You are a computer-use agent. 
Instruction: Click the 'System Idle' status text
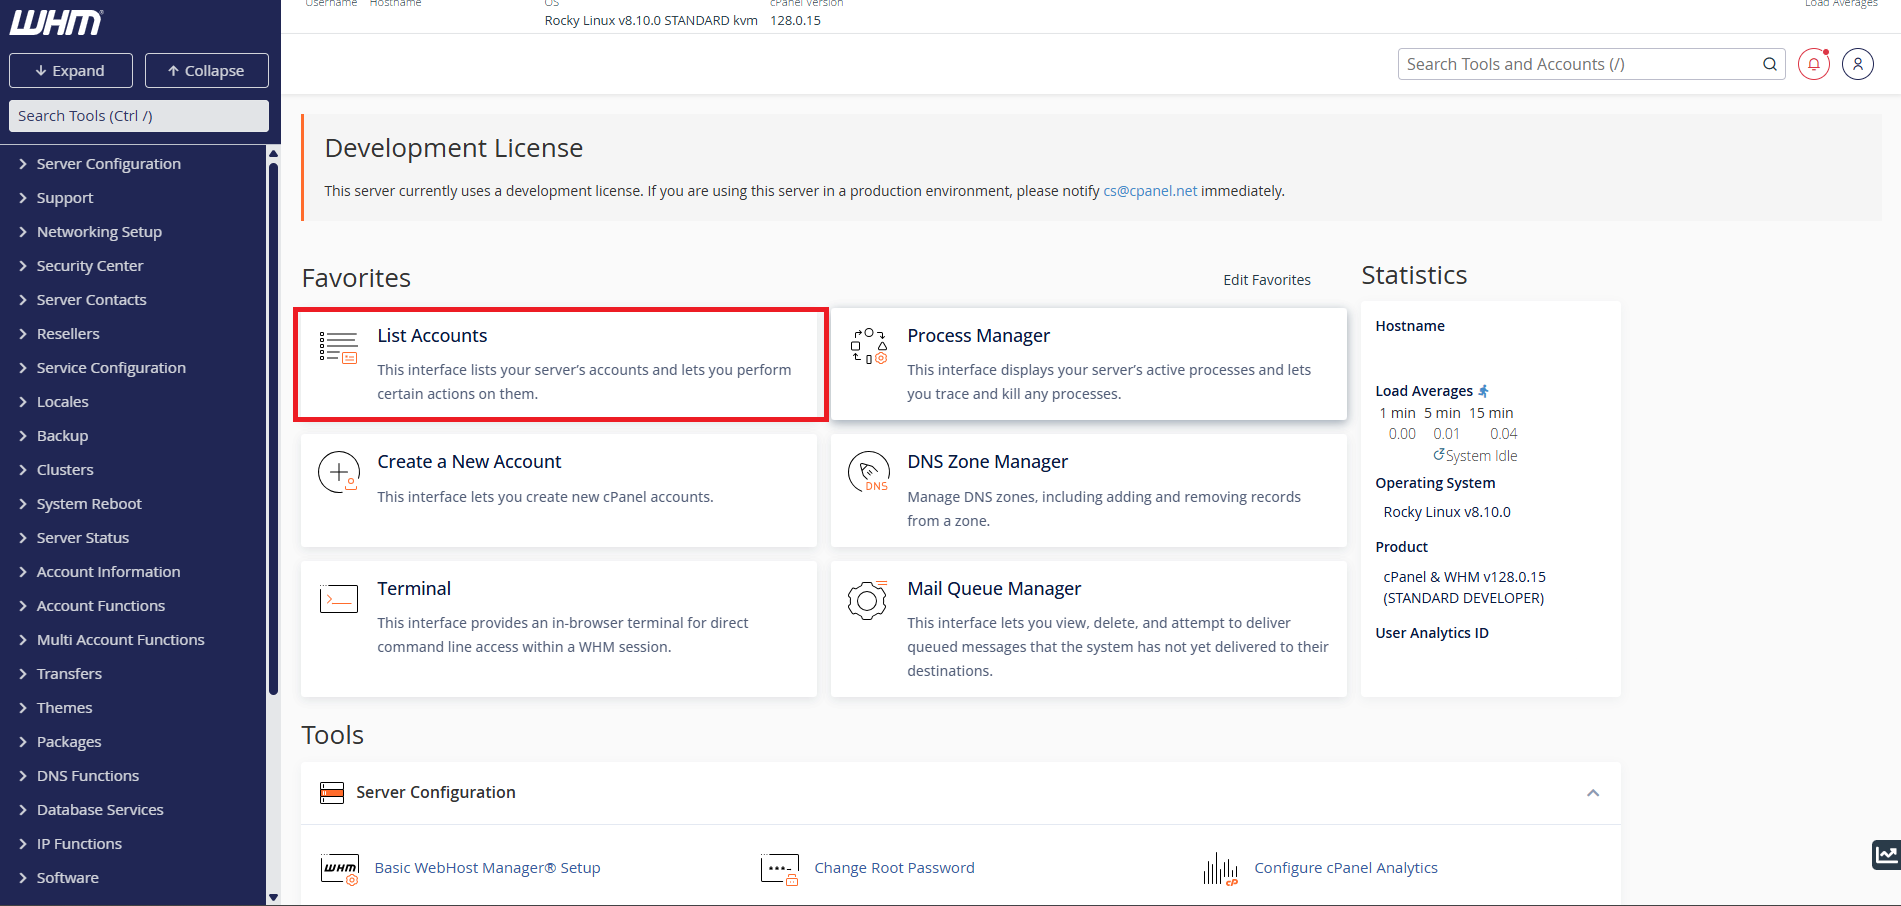[x=1481, y=456]
